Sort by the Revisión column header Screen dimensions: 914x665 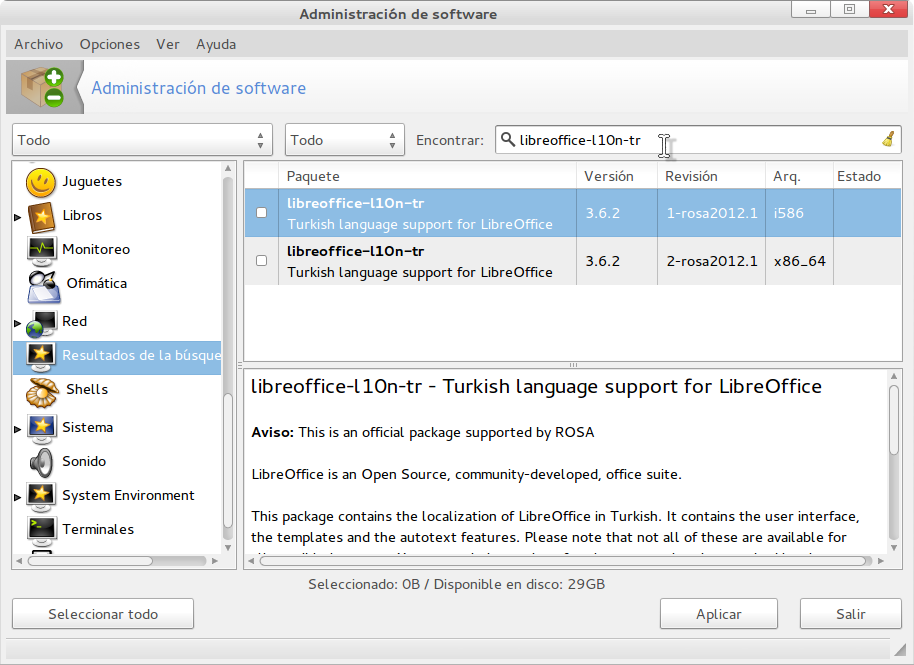click(711, 176)
